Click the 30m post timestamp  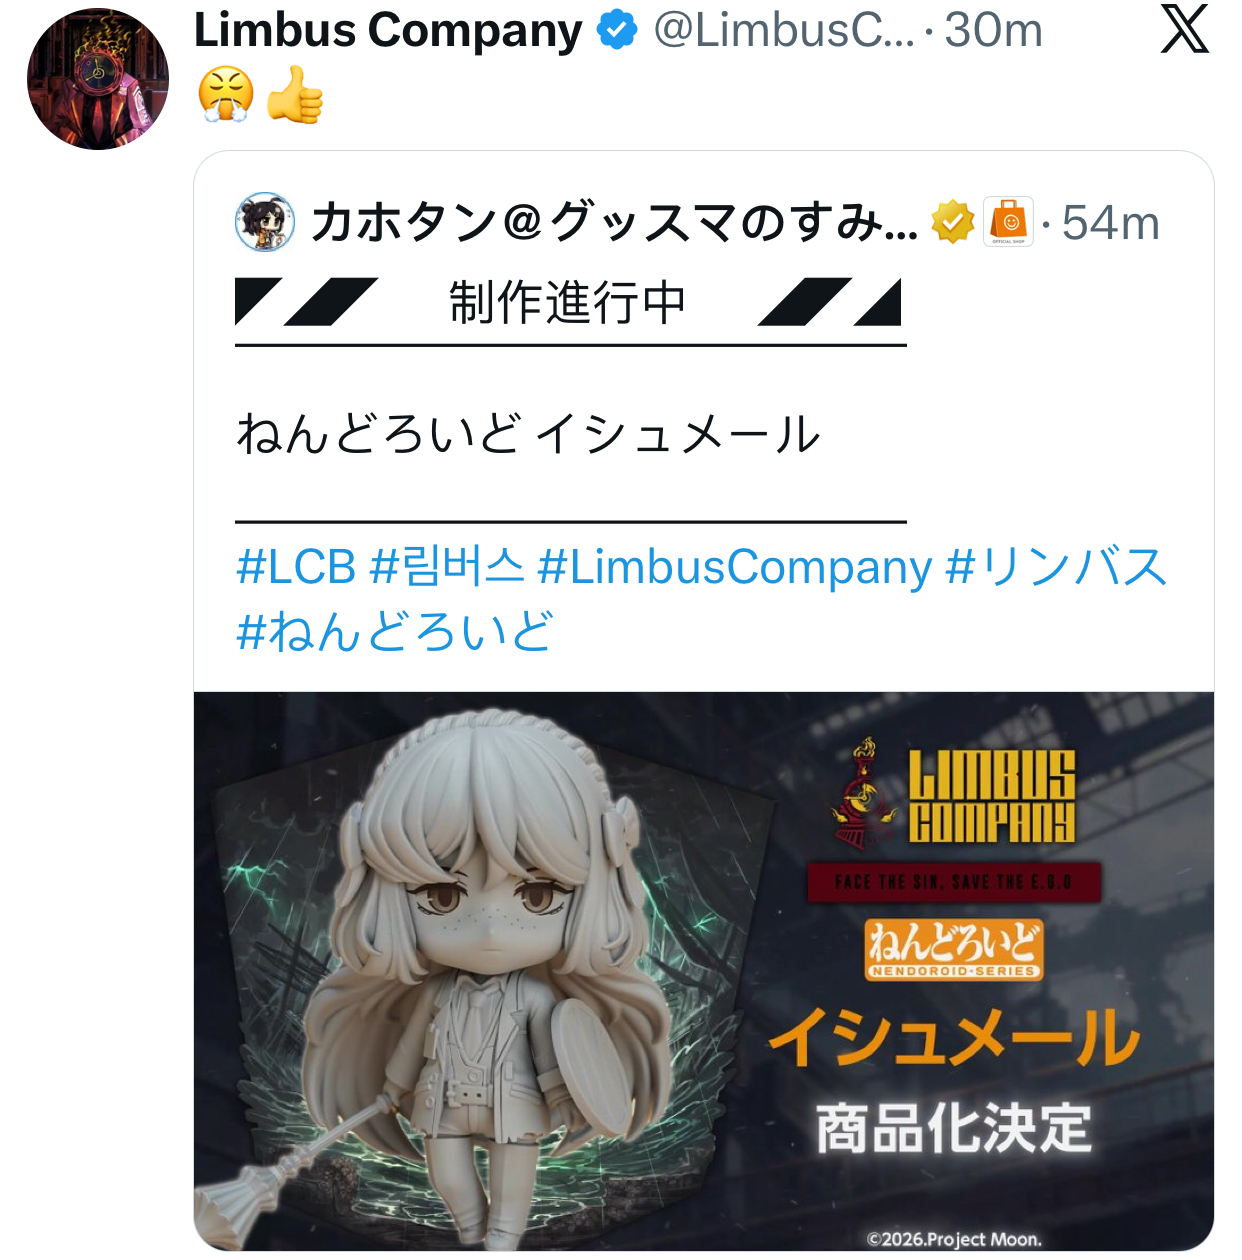(993, 30)
